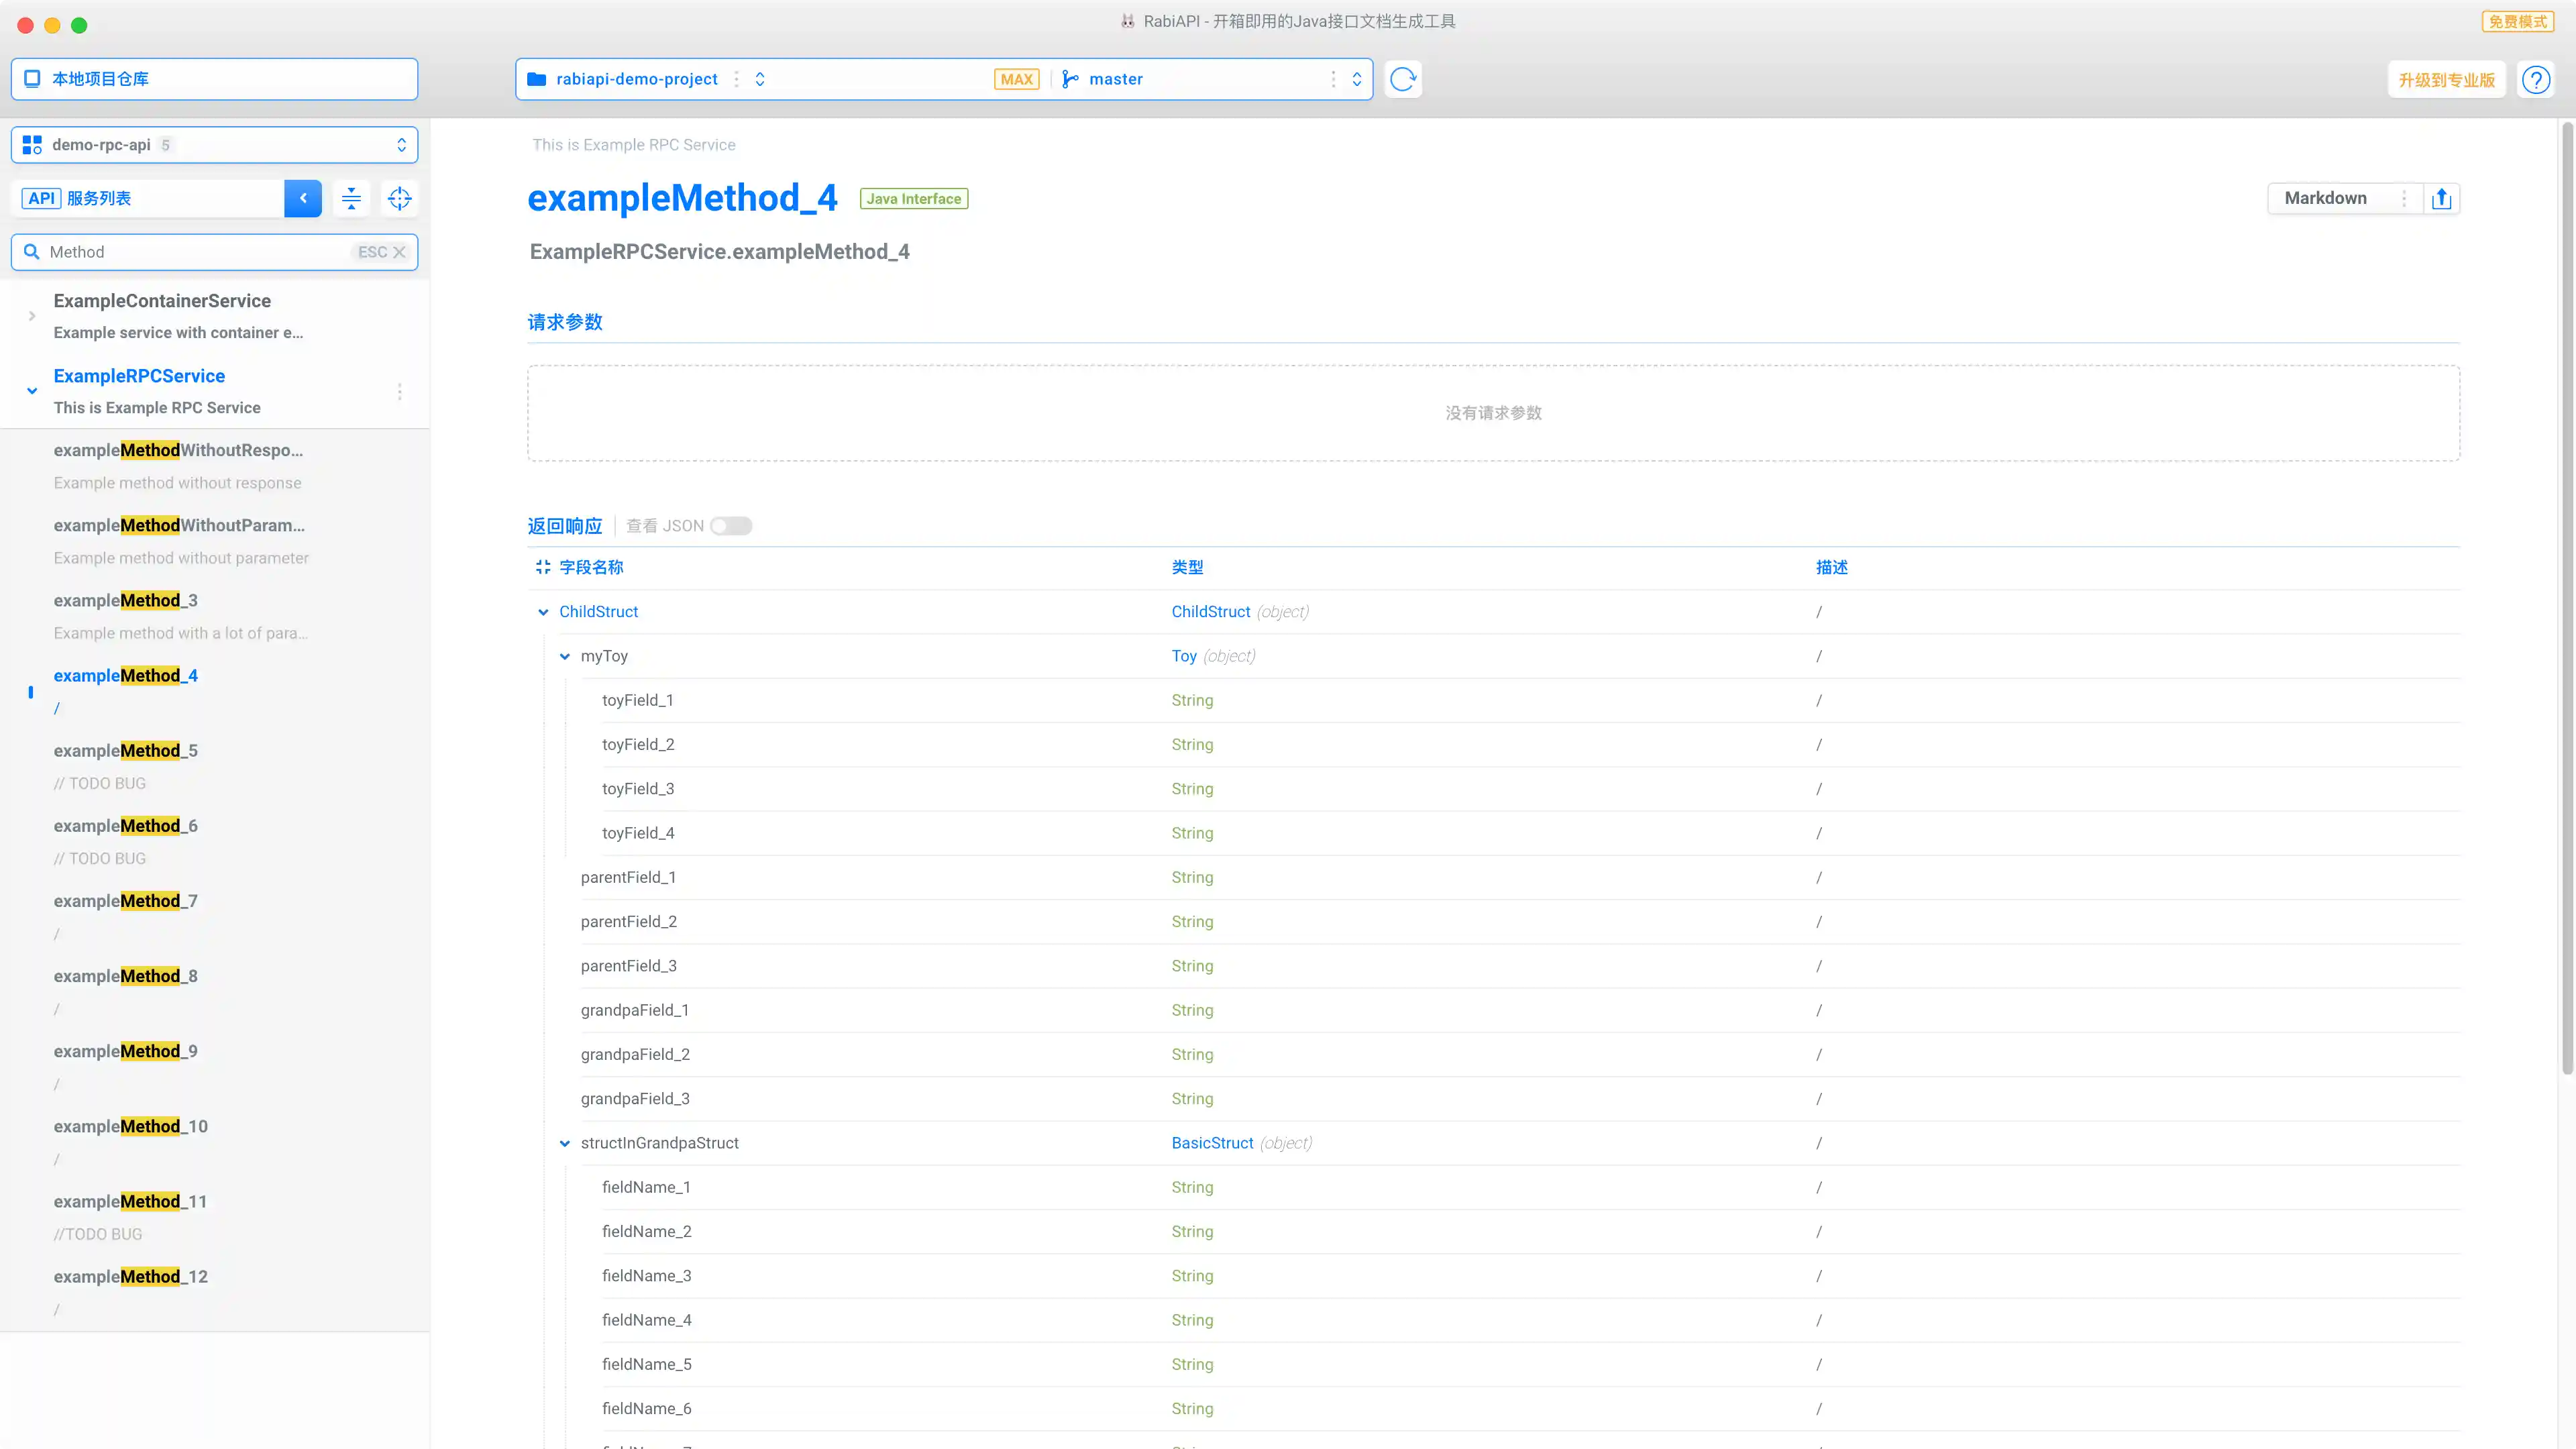Collapse sidebar with blue arrow button
Viewport: 2576px width, 1449px height.
point(303,198)
